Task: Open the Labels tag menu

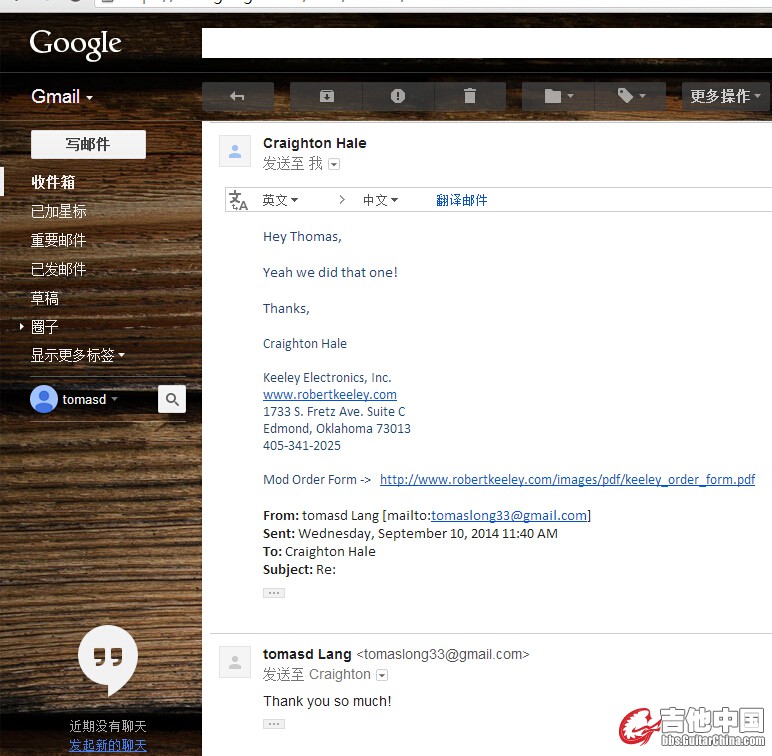Action: pos(630,96)
